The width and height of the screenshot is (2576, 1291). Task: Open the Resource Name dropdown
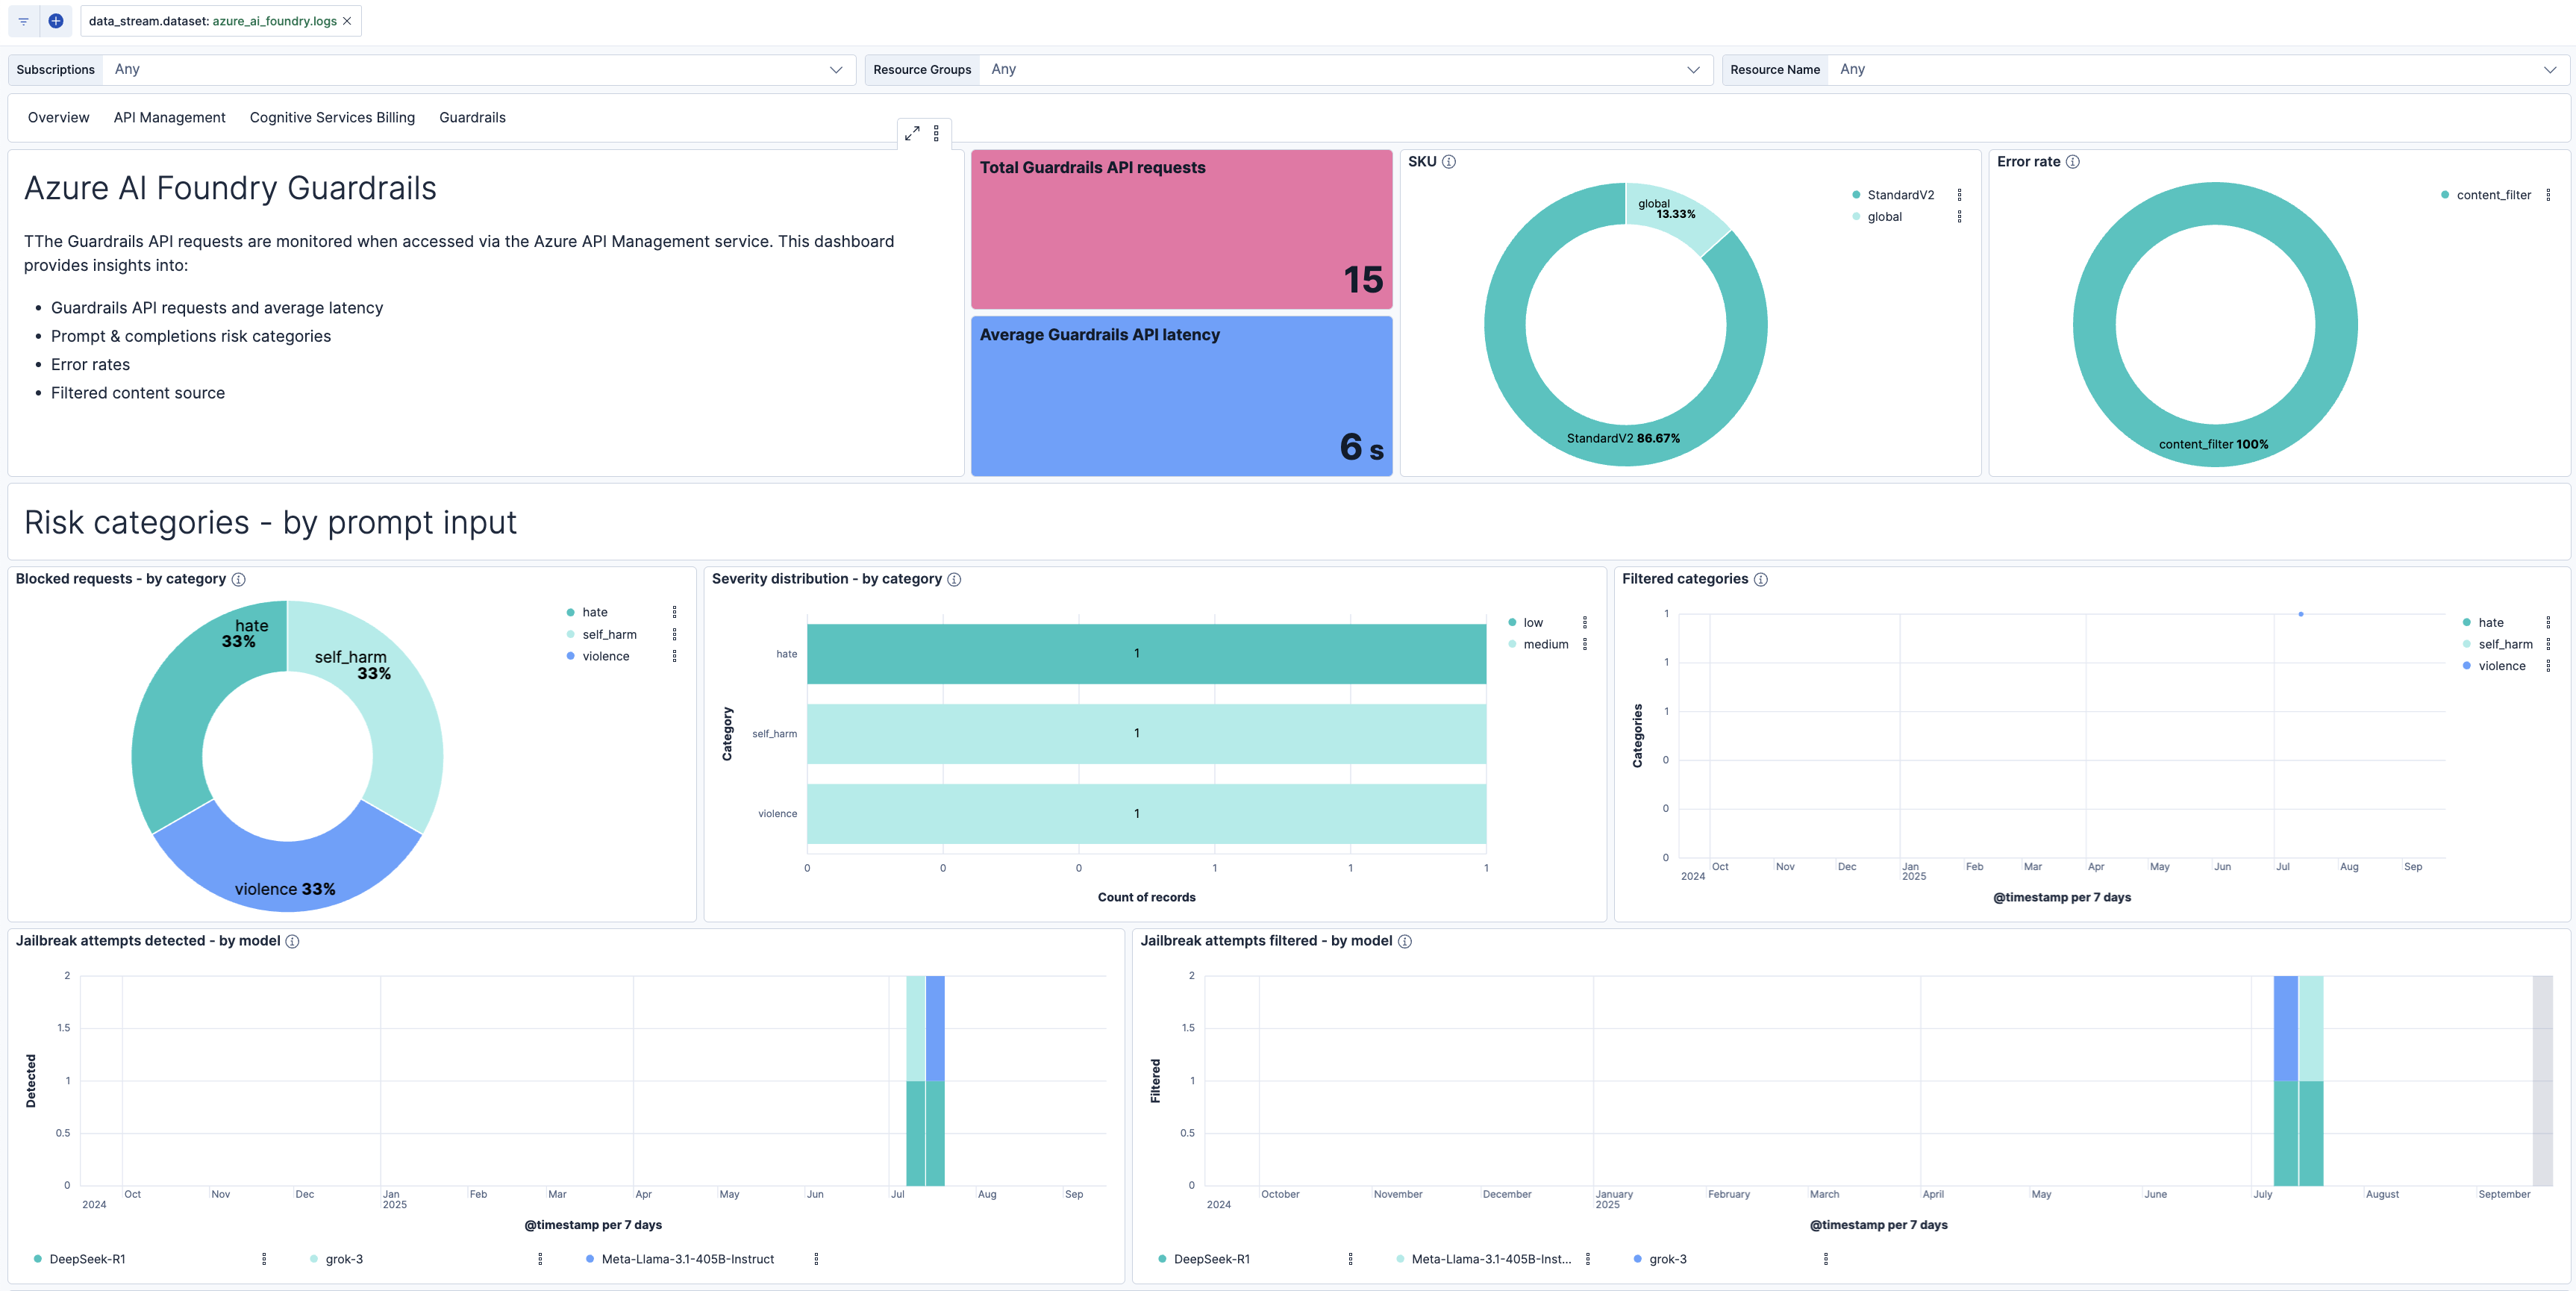click(2551, 69)
